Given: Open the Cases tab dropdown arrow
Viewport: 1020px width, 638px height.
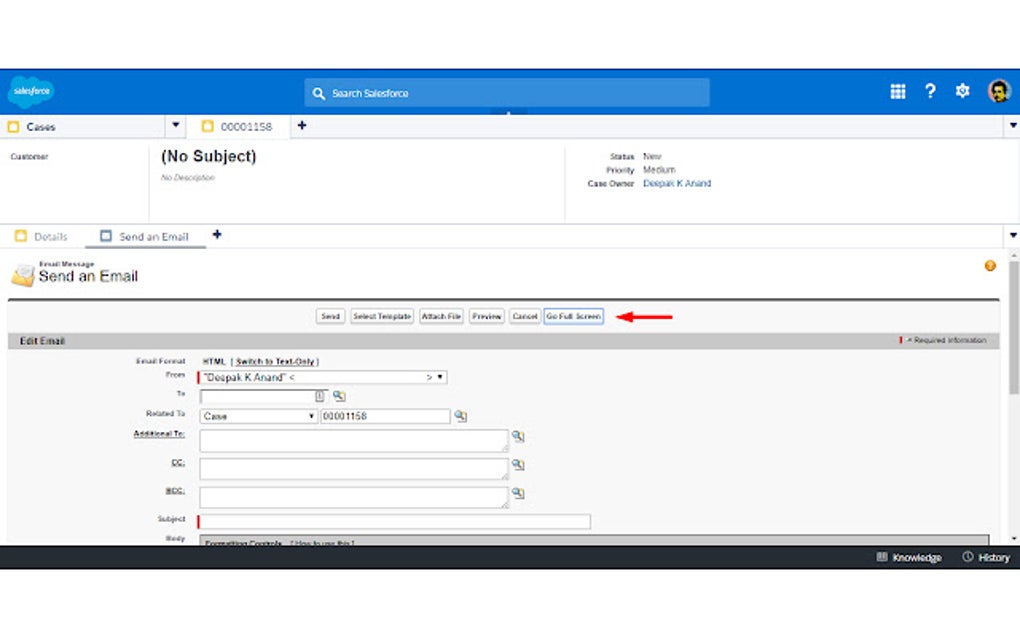Looking at the screenshot, I should (175, 126).
